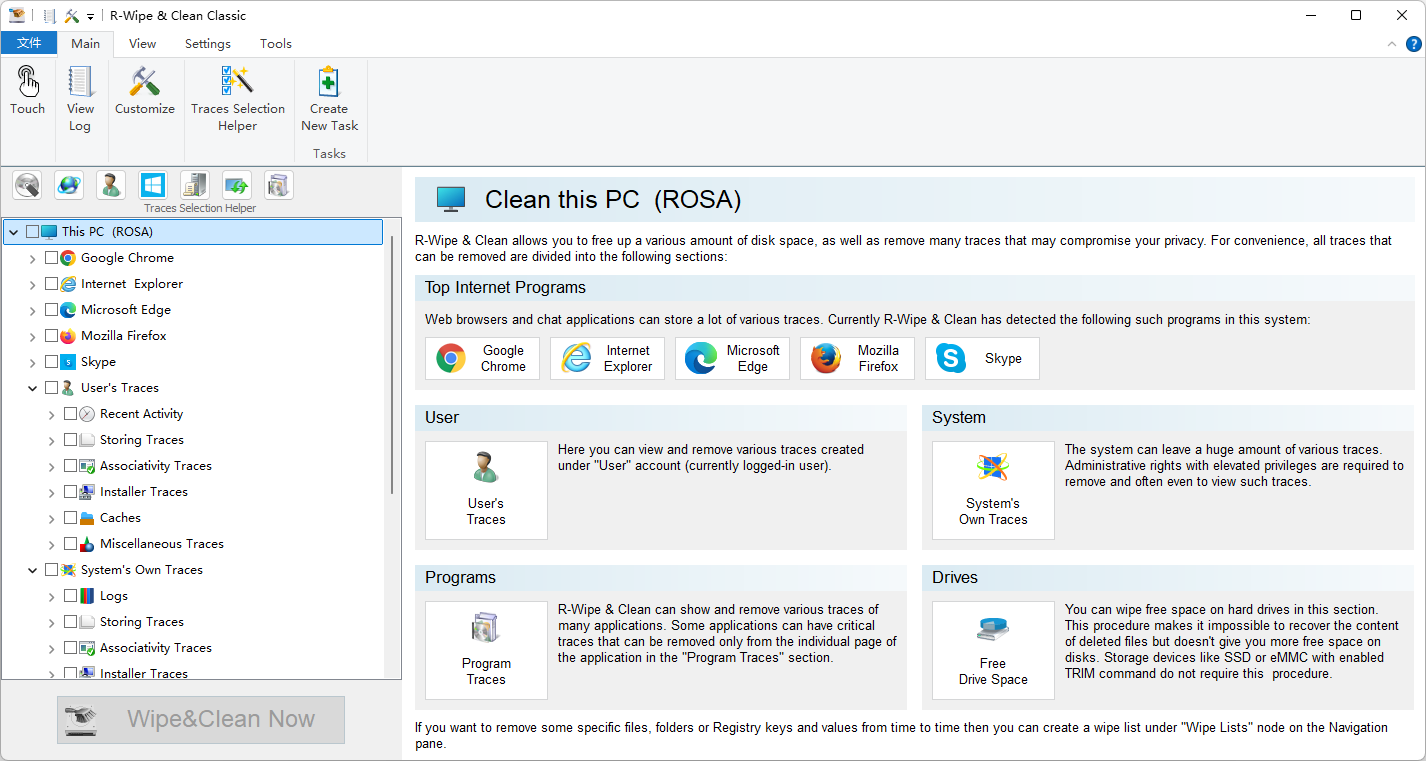This screenshot has width=1426, height=761.
Task: Tick the User's Traces checkbox
Action: pos(51,388)
